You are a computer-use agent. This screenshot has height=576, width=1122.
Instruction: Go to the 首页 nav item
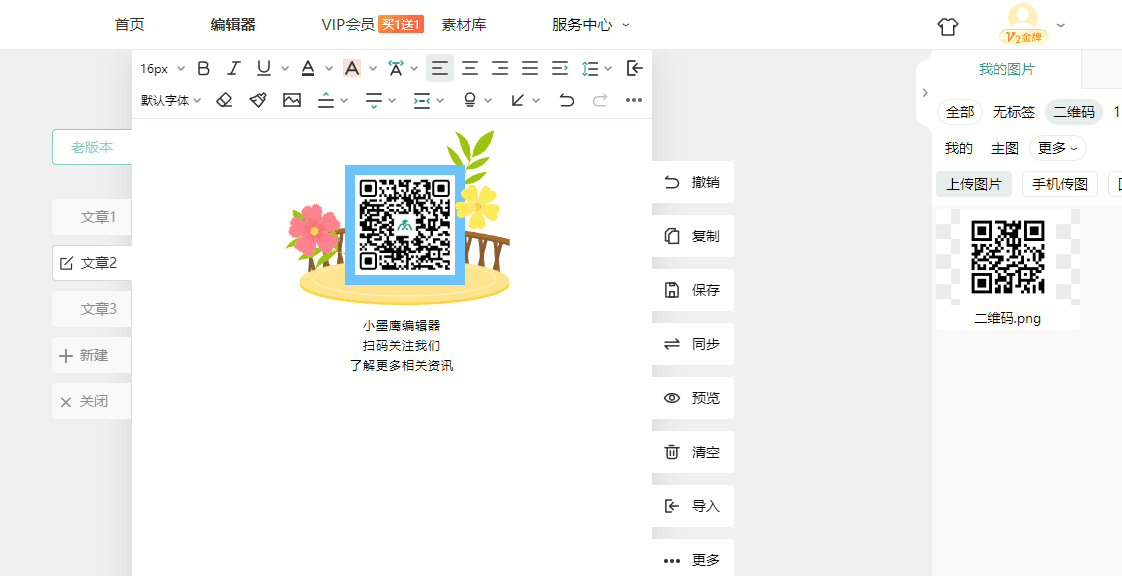(x=130, y=25)
